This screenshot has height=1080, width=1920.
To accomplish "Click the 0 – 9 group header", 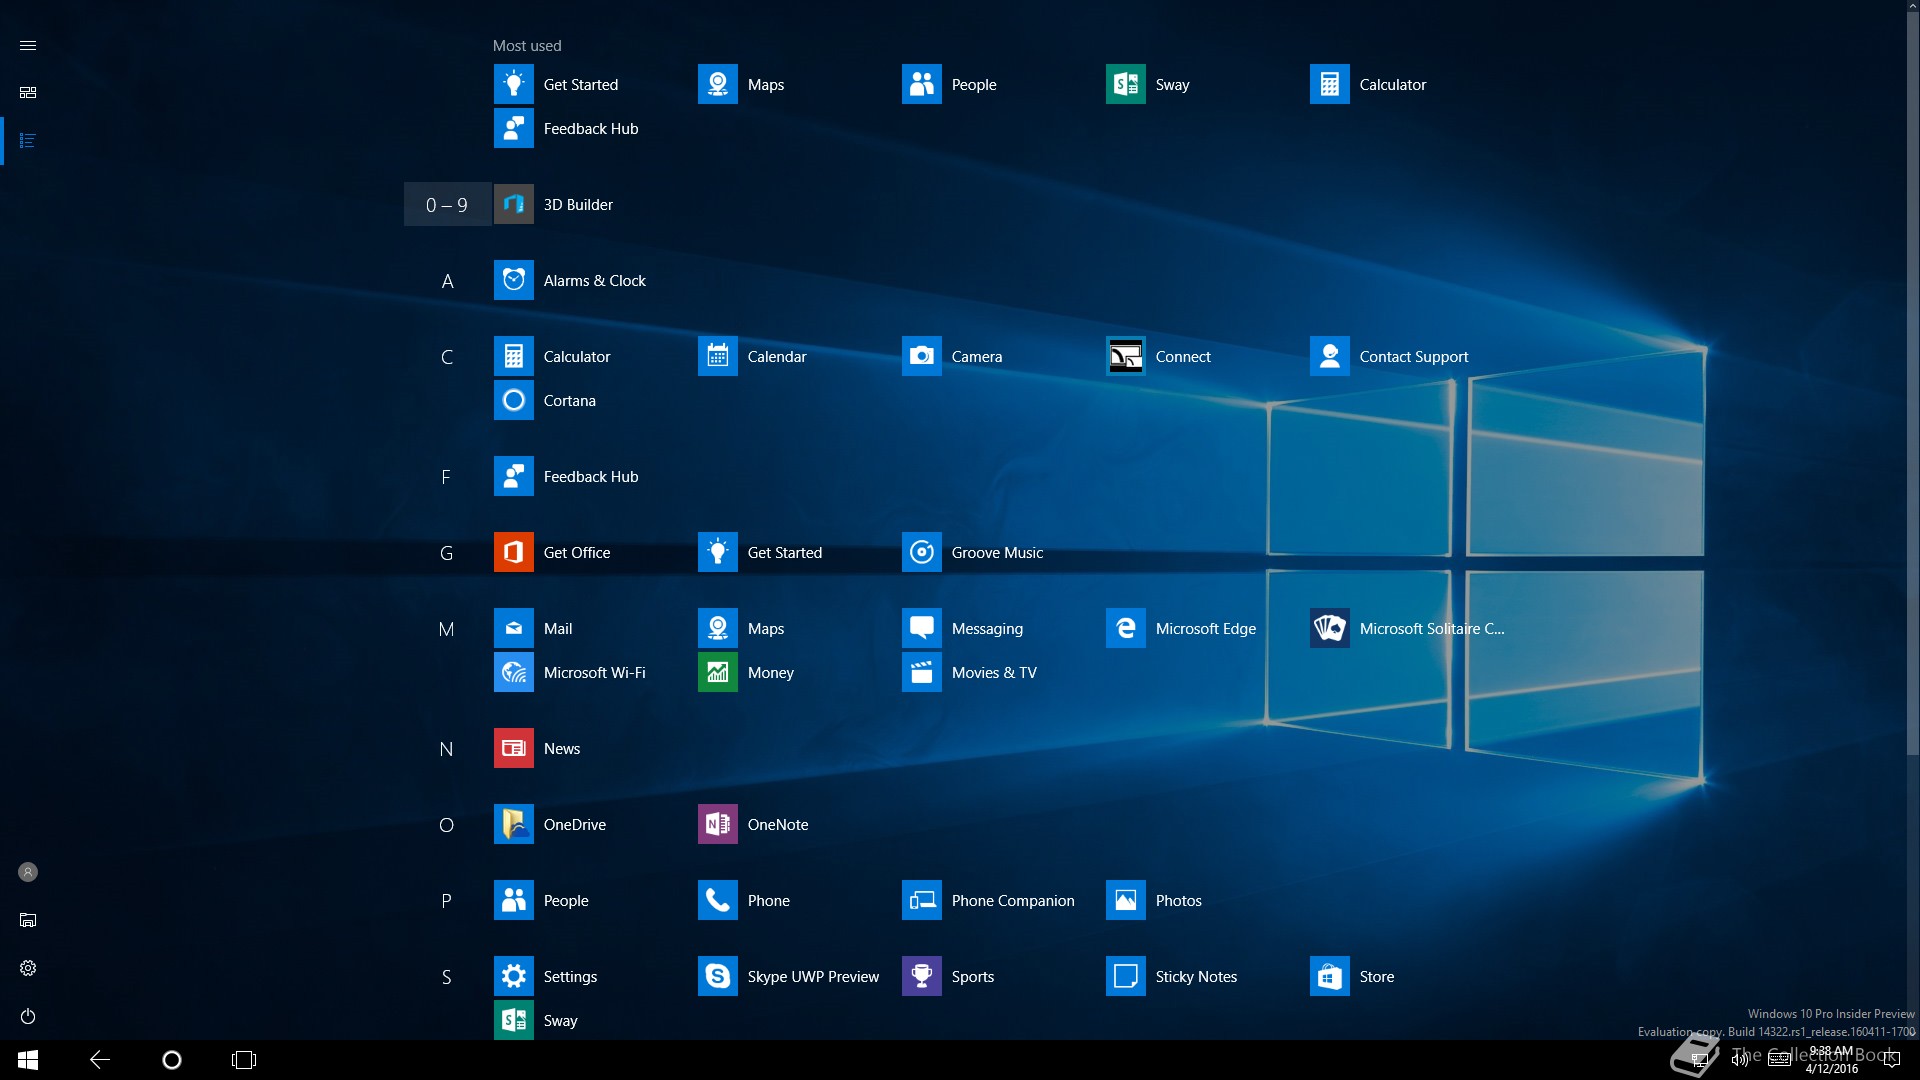I will click(447, 204).
